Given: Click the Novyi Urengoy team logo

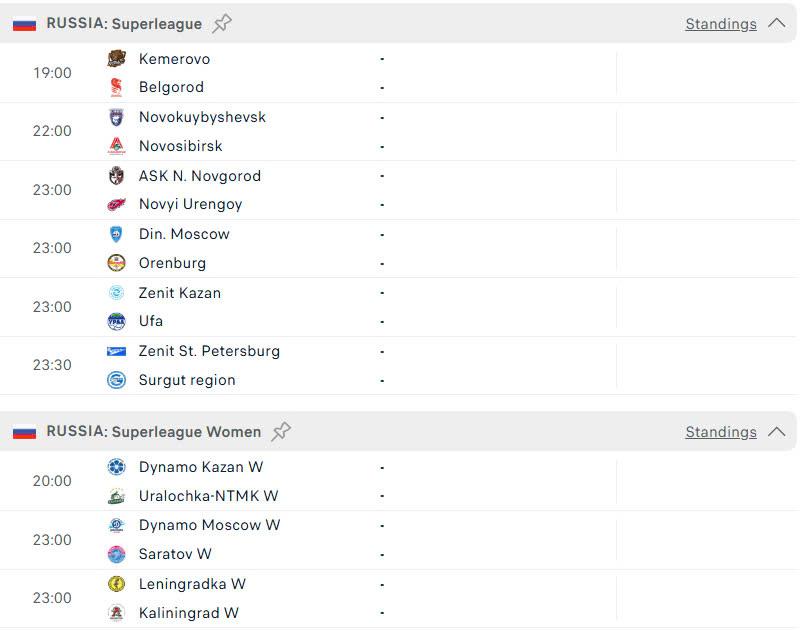Looking at the screenshot, I should click(x=117, y=204).
